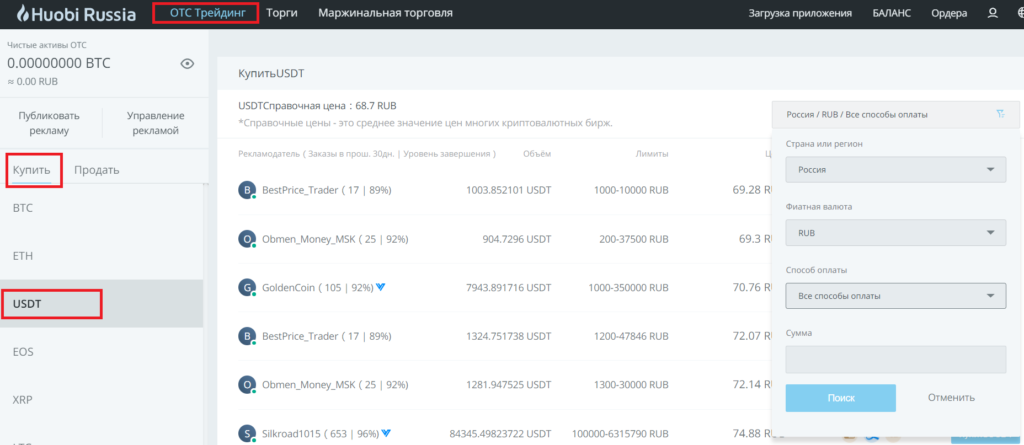
Task: Click Публиковать рекламу
Action: (49, 123)
